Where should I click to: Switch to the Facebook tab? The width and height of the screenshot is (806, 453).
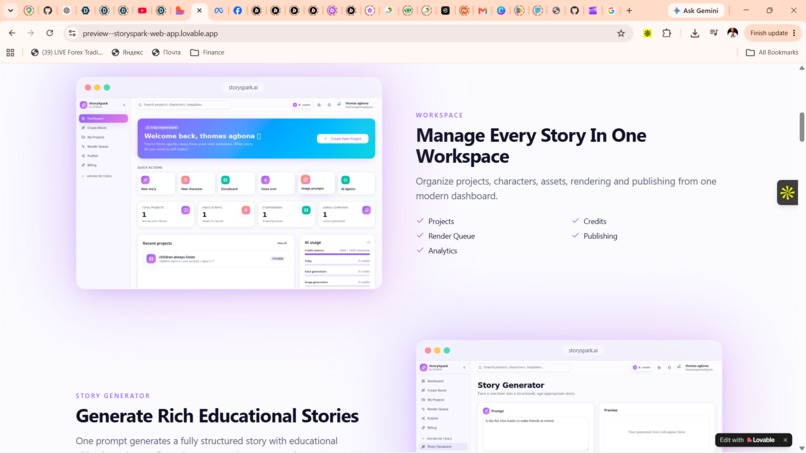237,10
